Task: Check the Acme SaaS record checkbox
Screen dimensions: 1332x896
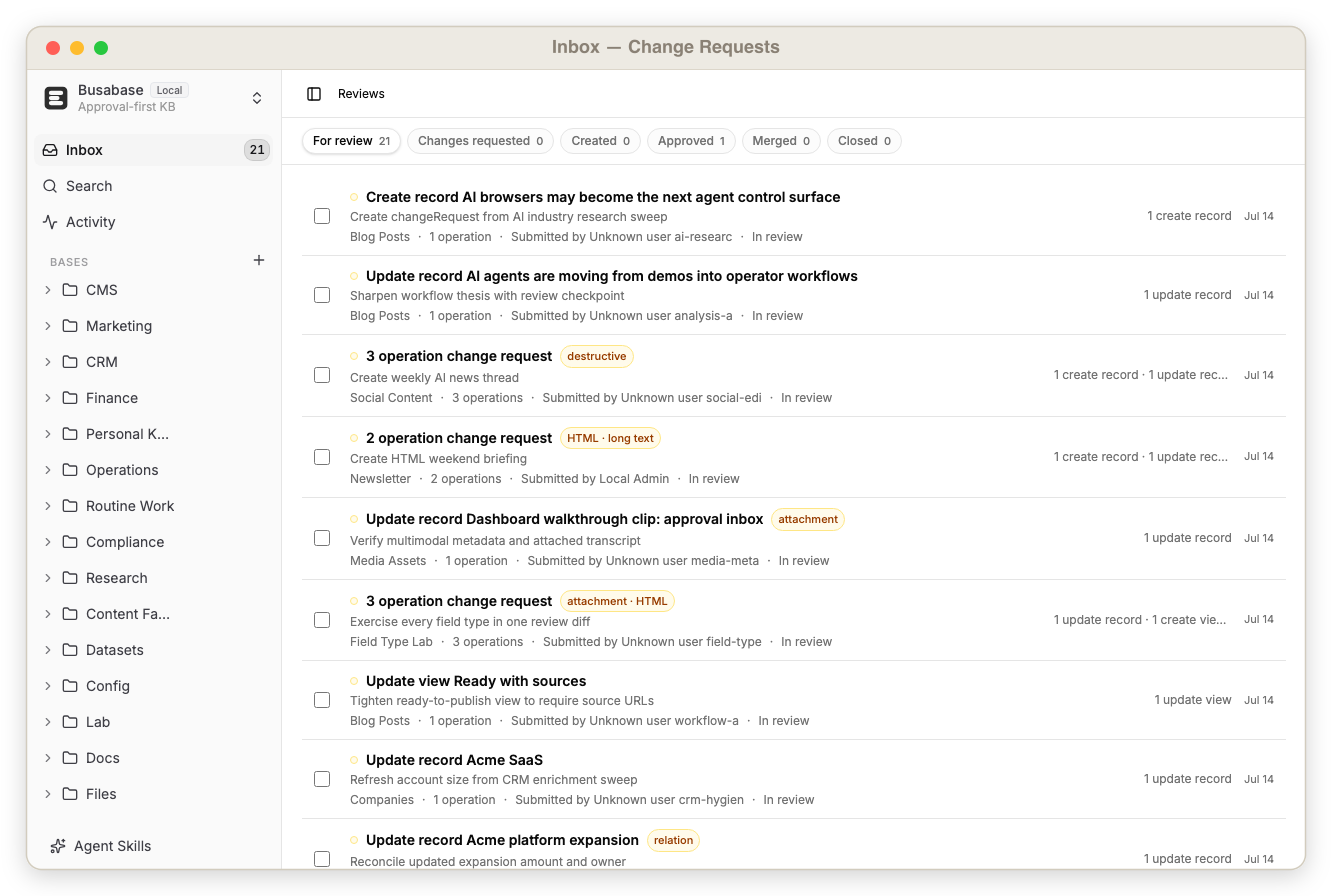Action: [x=322, y=779]
